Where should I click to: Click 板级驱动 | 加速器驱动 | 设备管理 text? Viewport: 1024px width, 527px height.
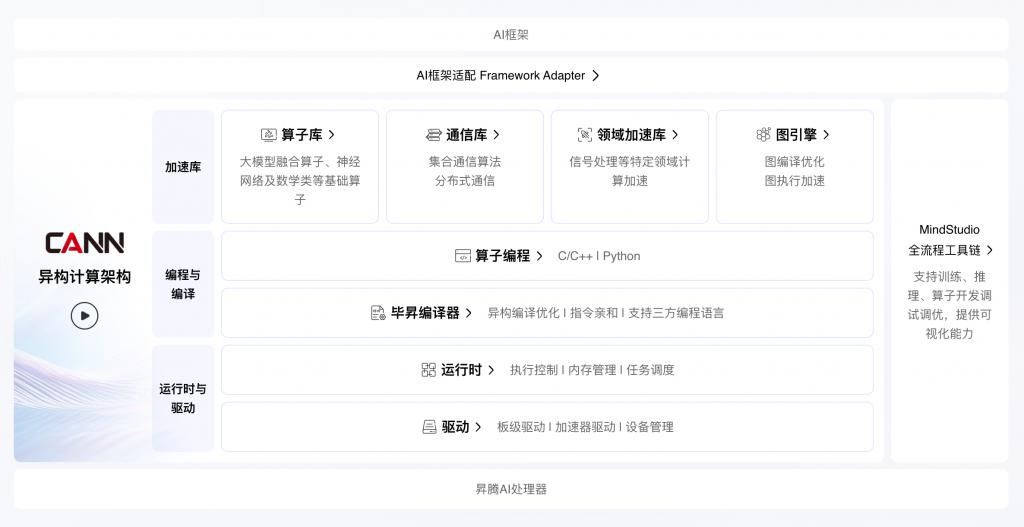[585, 427]
